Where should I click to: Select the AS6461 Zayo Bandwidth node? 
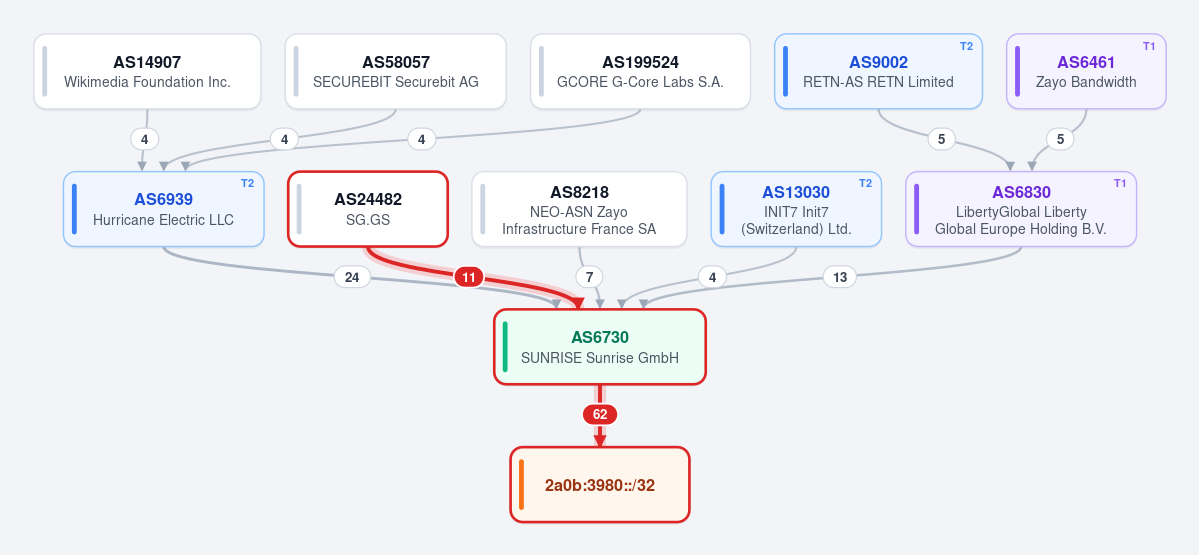coord(1086,71)
